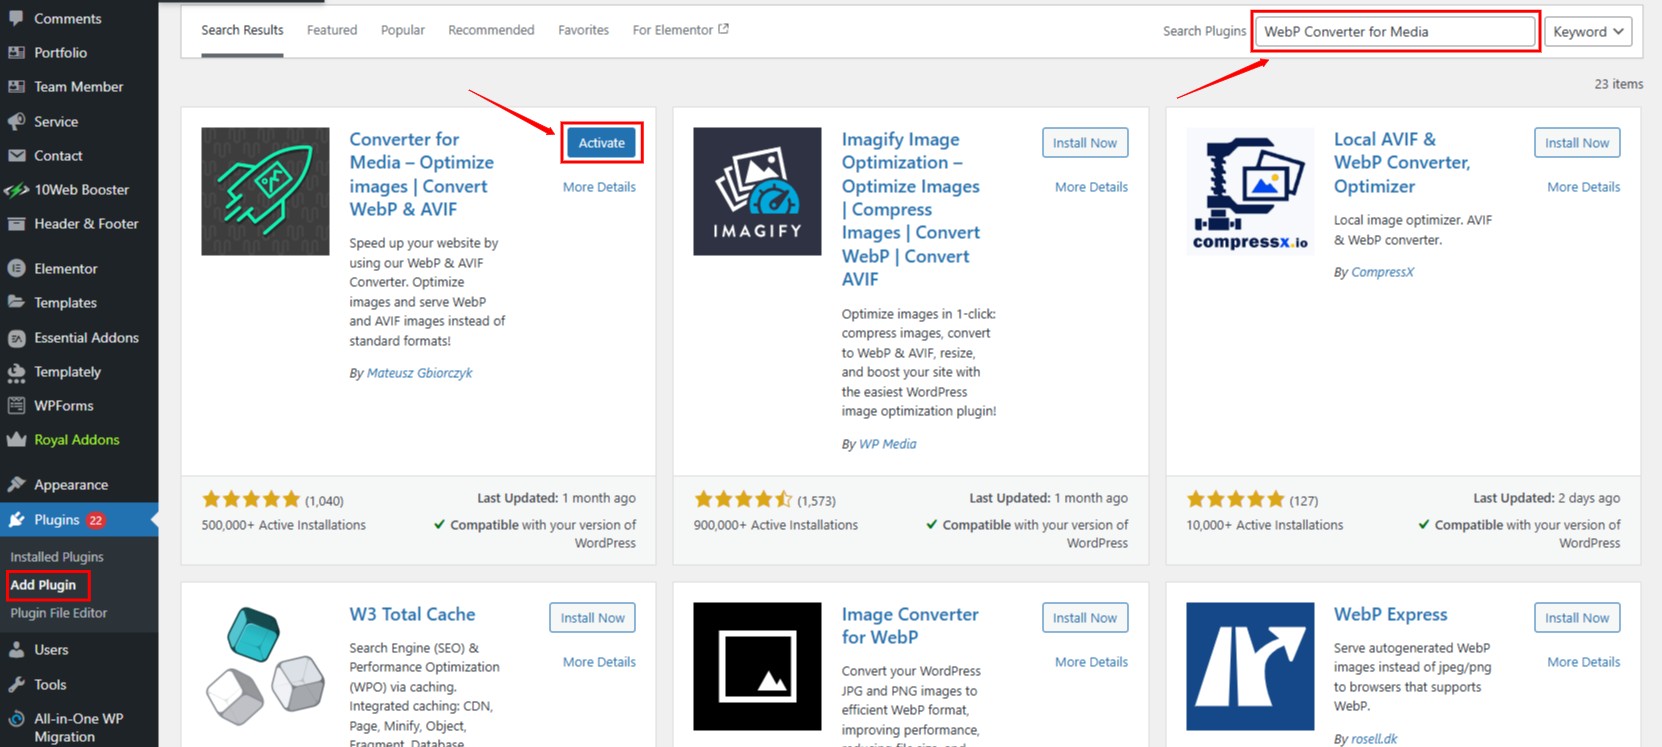Open author CompressX link
Image resolution: width=1662 pixels, height=747 pixels.
click(x=1382, y=272)
